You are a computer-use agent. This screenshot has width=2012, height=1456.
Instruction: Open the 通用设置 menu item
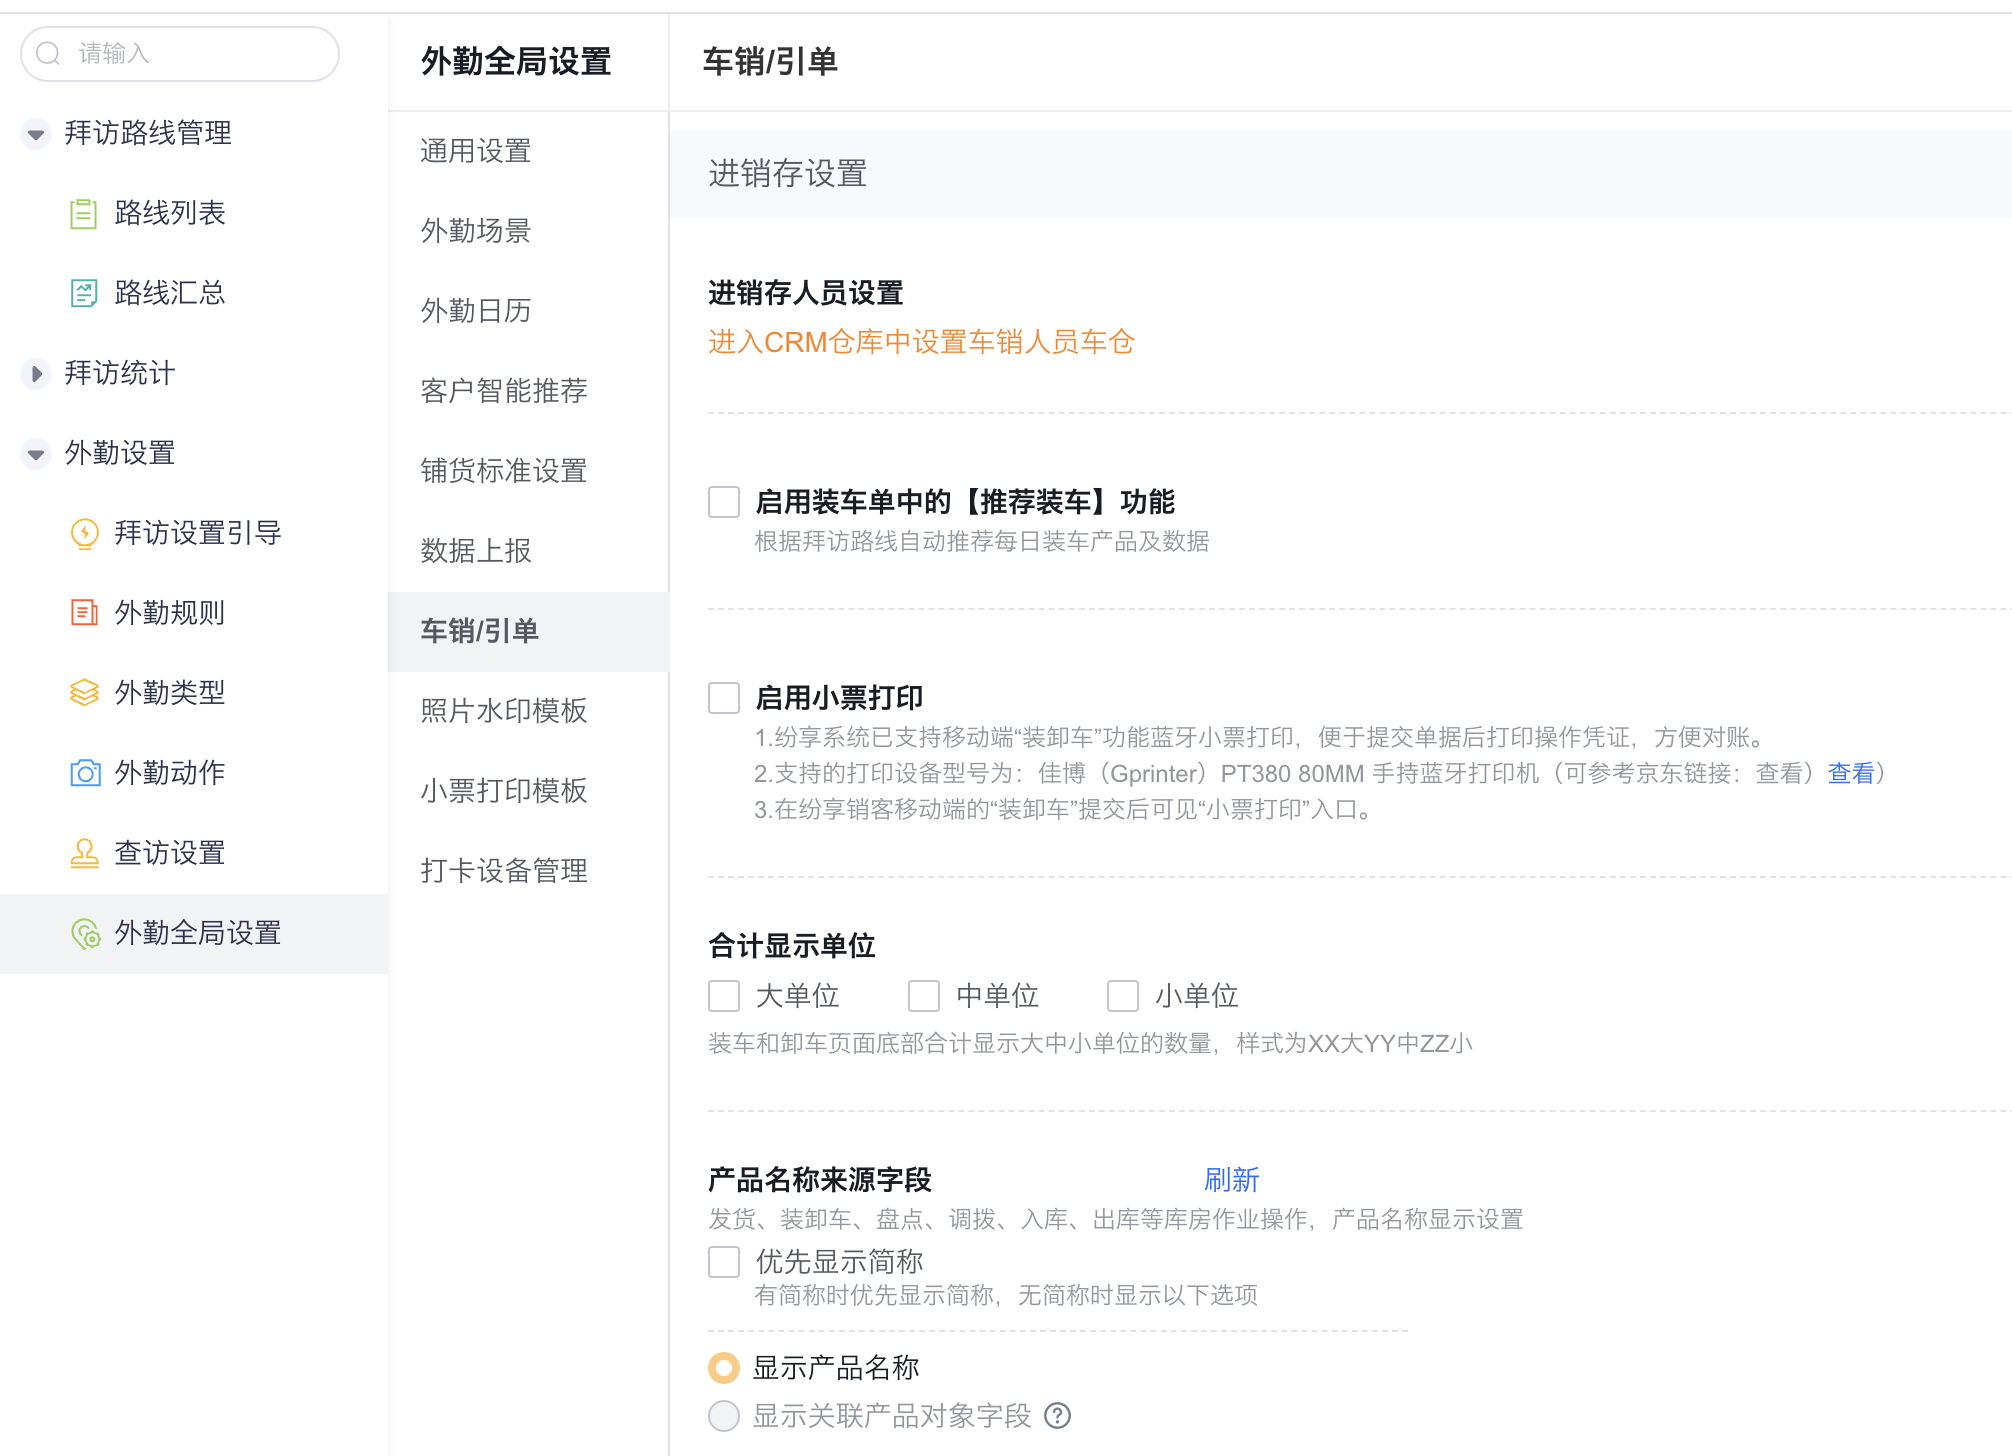tap(474, 151)
